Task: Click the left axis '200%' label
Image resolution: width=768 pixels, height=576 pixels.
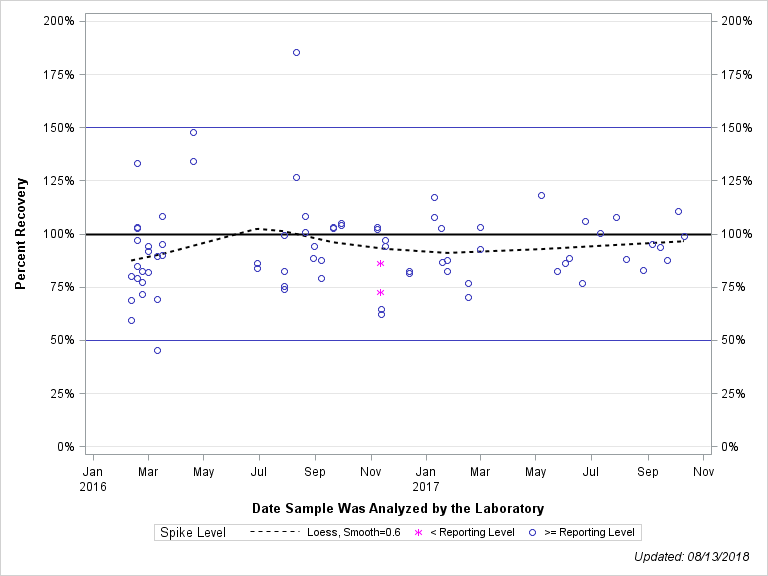Action: 59,21
